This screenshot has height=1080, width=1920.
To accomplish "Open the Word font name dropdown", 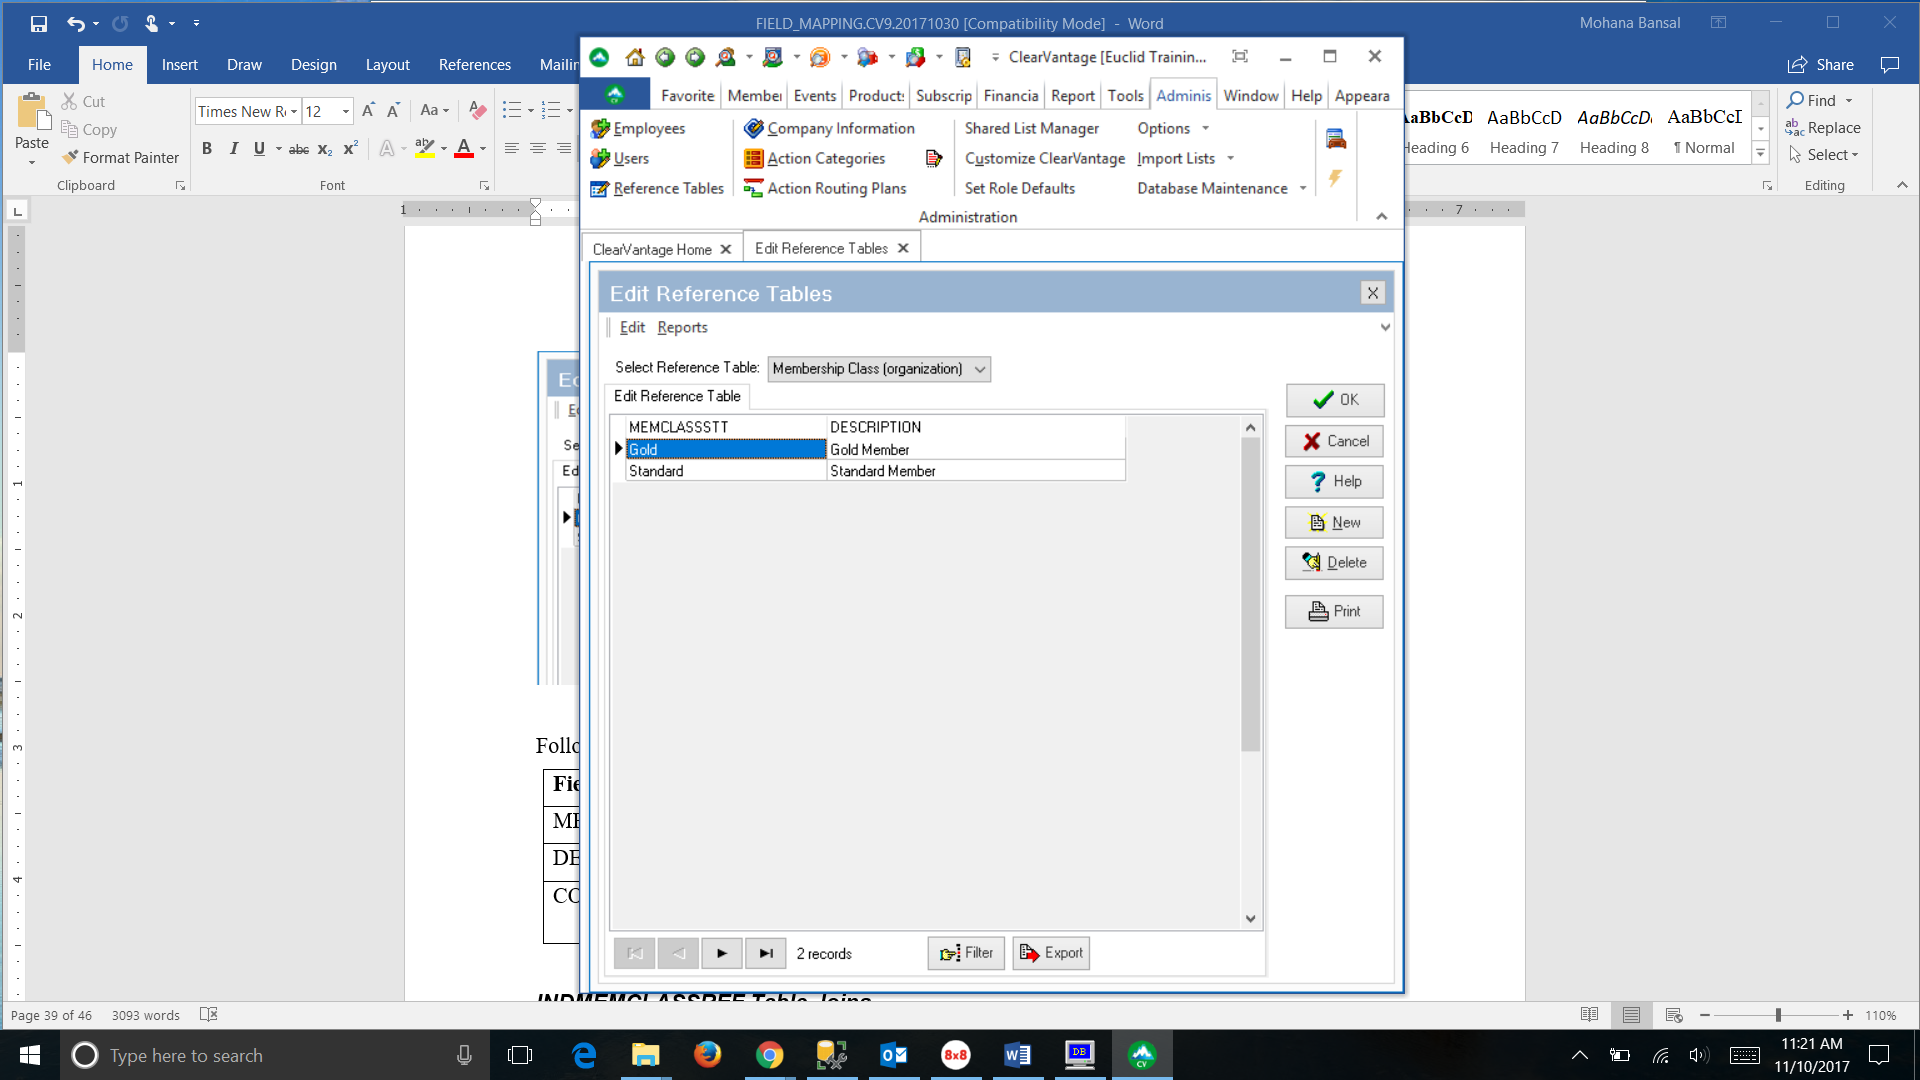I will tap(294, 111).
